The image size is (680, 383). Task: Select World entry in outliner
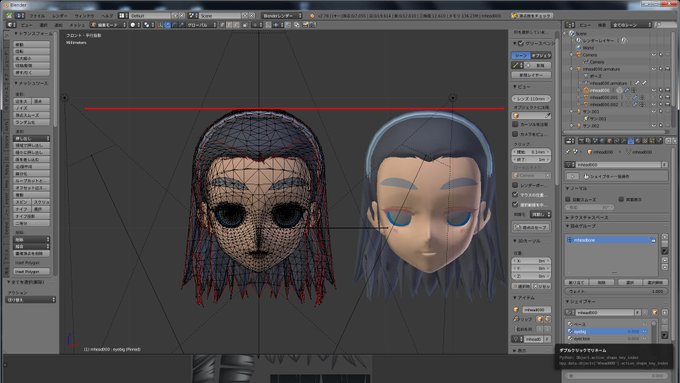(585, 48)
